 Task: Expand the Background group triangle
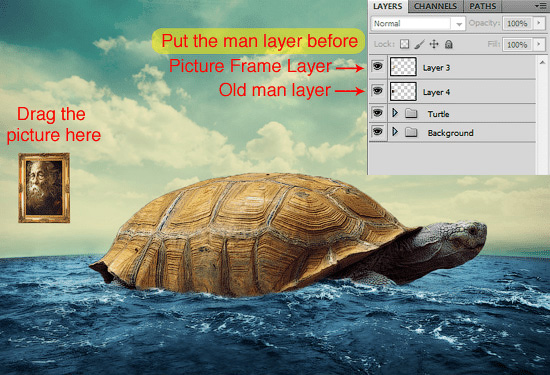pos(395,132)
